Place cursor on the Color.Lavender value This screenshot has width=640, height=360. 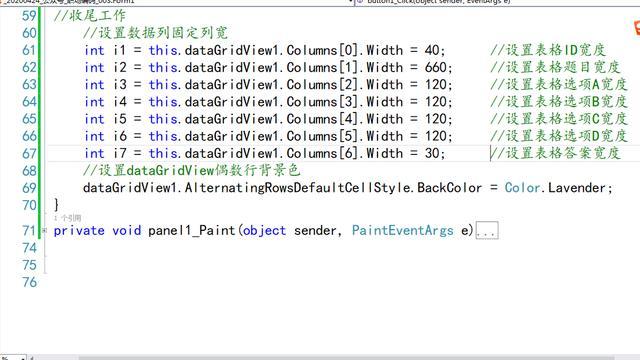point(559,188)
